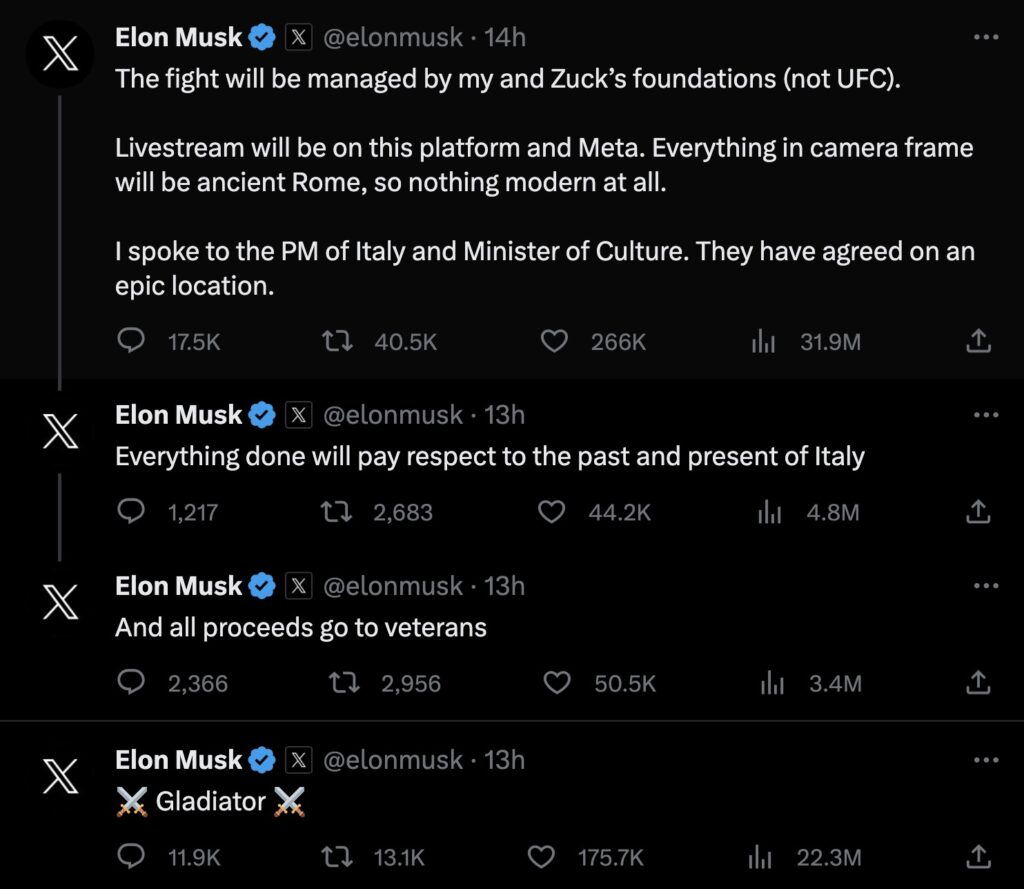This screenshot has height=889, width=1024.
Task: Repost the tweet with 2,683 reposts
Action: click(337, 512)
